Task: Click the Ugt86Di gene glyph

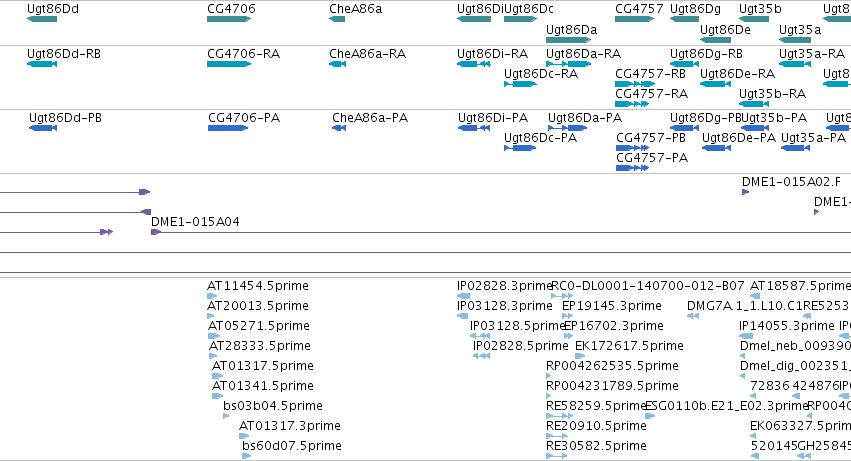Action: (x=474, y=19)
